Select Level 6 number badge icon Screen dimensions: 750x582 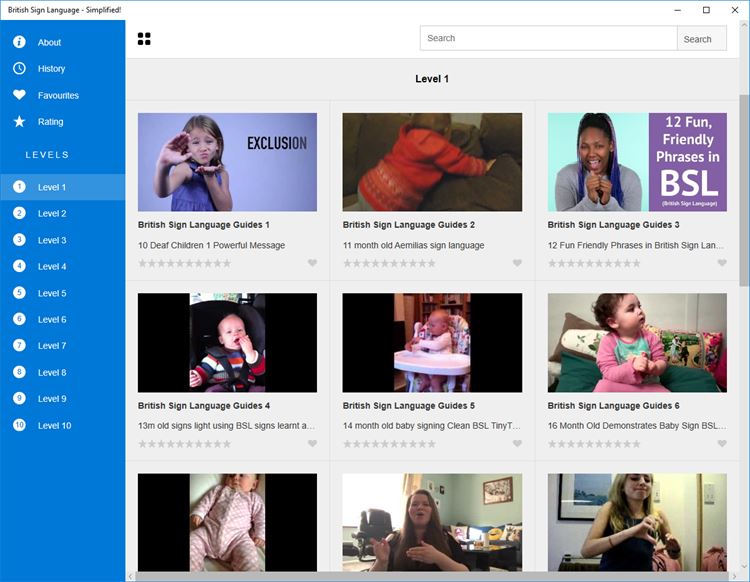[19, 319]
